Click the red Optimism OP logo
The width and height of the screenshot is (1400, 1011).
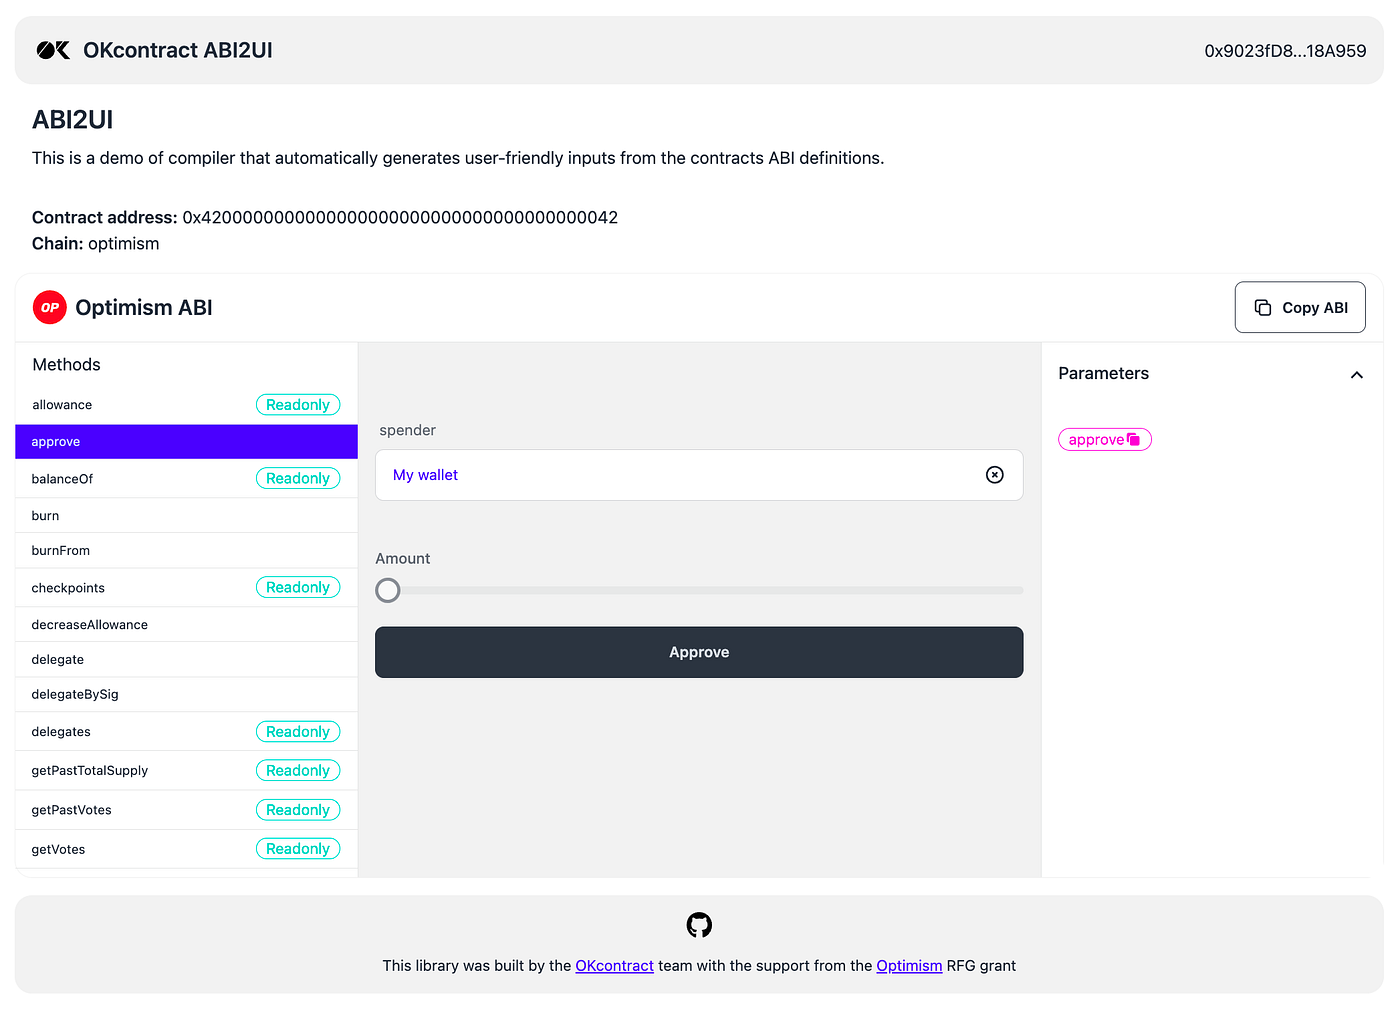[50, 307]
